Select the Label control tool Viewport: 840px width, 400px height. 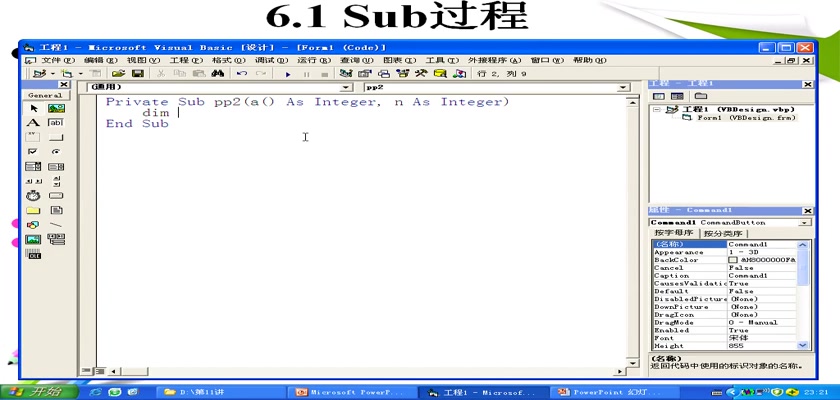click(34, 123)
